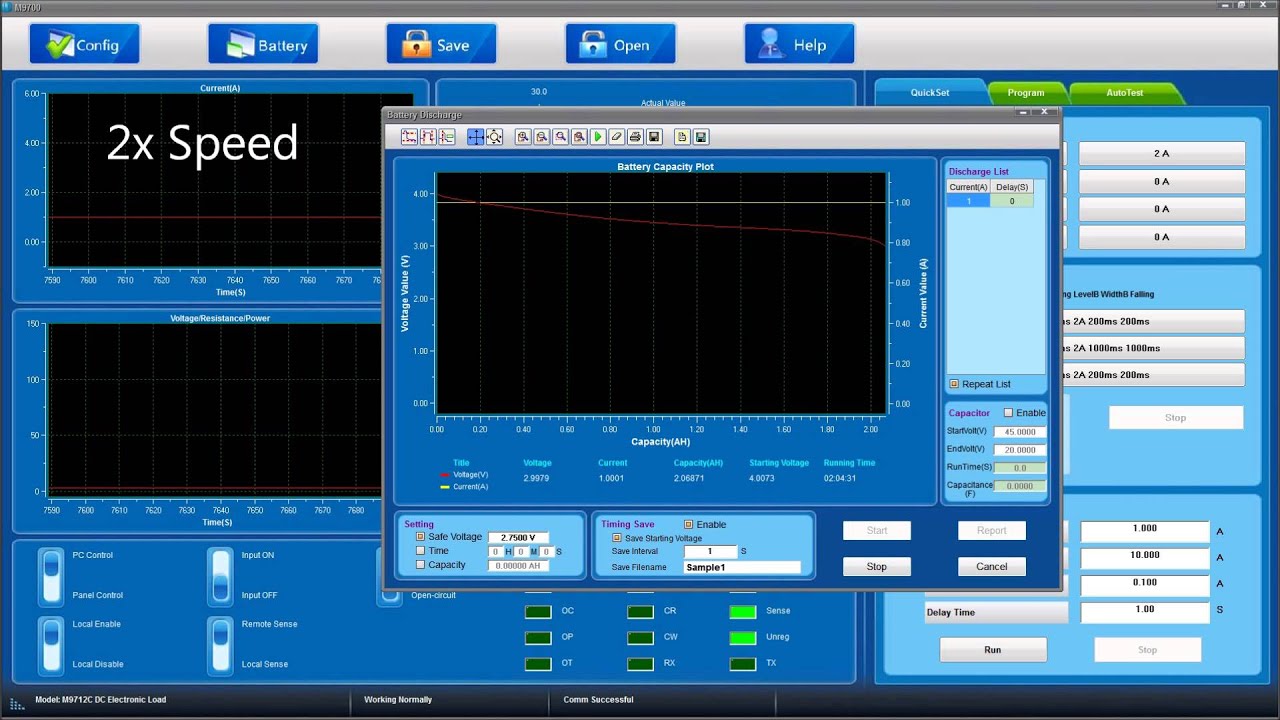Screen dimensions: 1280x720
Task: Toggle the Repeat List checkbox
Action: (954, 384)
